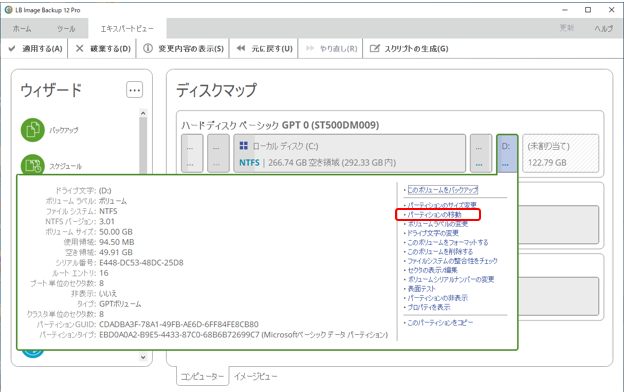This screenshot has width=624, height=392.
Task: Click the 更新 item in top bar
Action: click(567, 28)
